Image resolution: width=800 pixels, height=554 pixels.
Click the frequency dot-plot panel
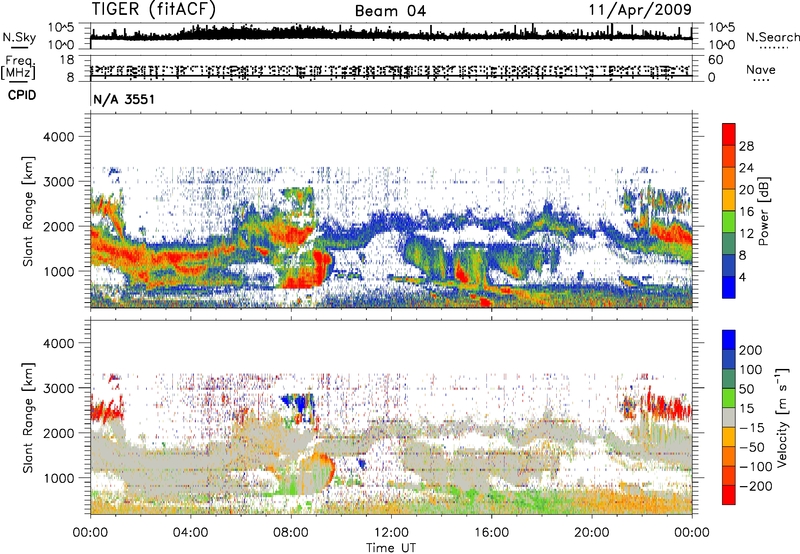point(391,69)
